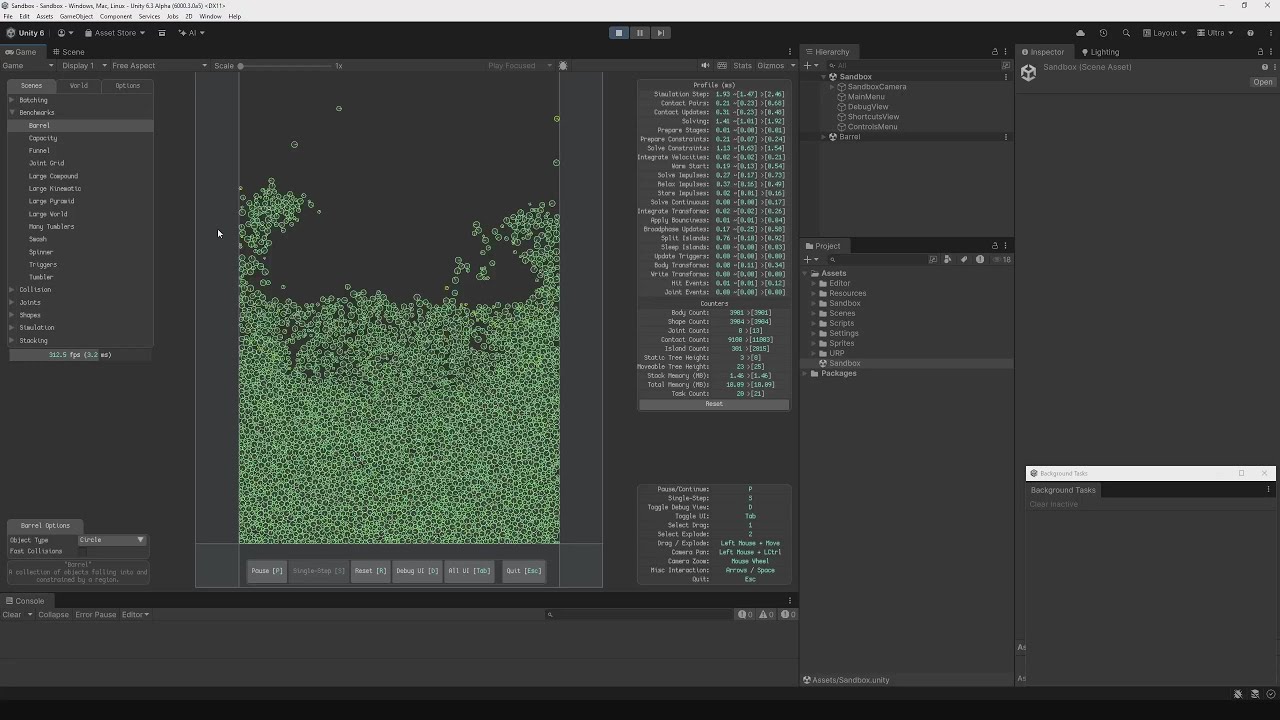Toggle the Shortcuts keyboard icon in Game view

pyautogui.click(x=721, y=66)
